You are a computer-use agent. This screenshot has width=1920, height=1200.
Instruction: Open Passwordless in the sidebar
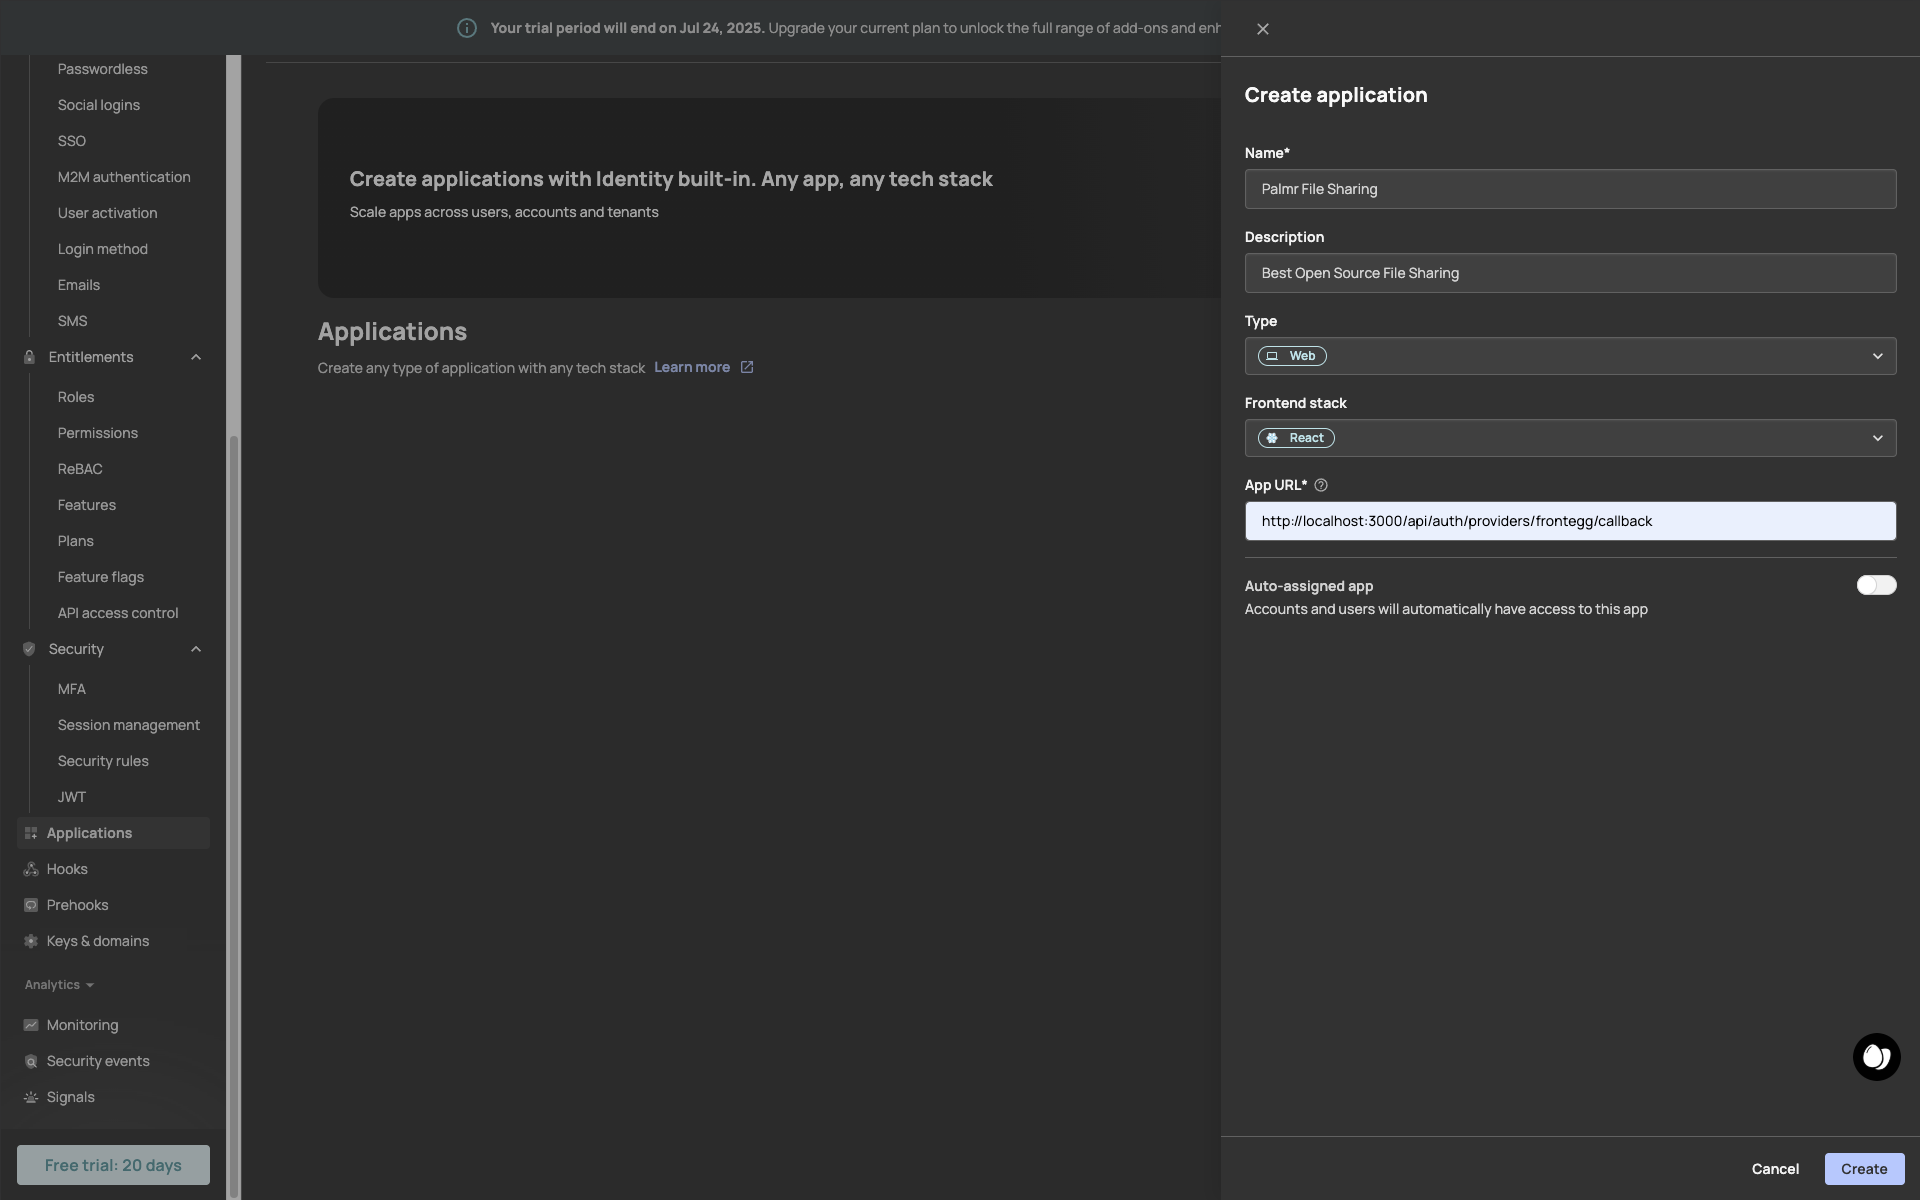[x=103, y=69]
